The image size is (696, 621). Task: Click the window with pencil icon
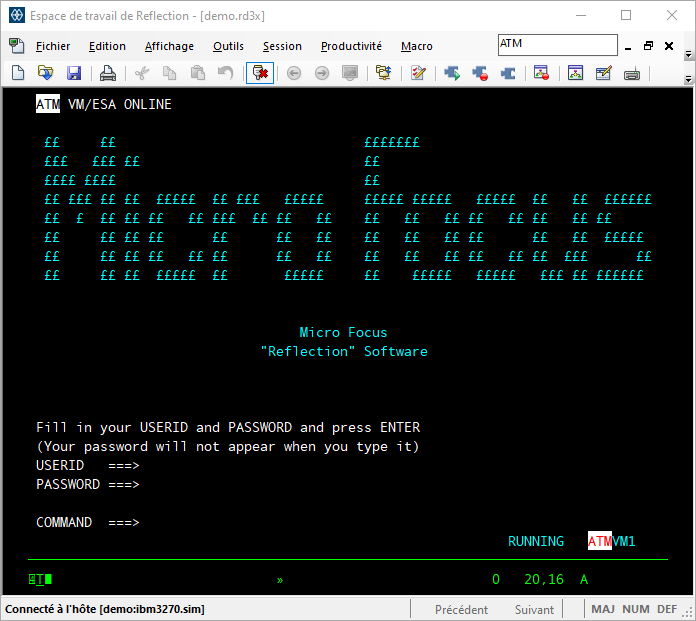pos(604,73)
